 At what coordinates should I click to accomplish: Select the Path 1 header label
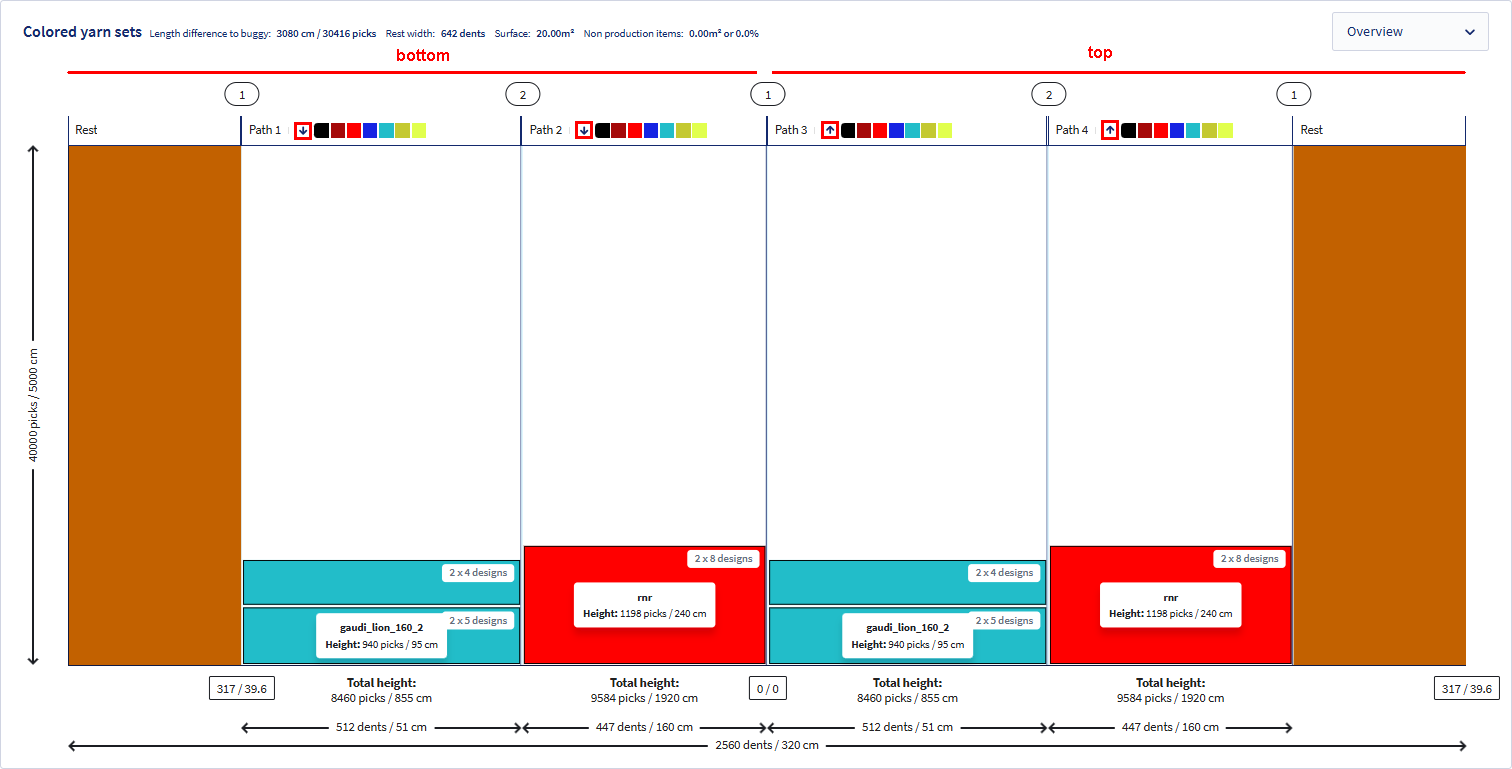265,130
